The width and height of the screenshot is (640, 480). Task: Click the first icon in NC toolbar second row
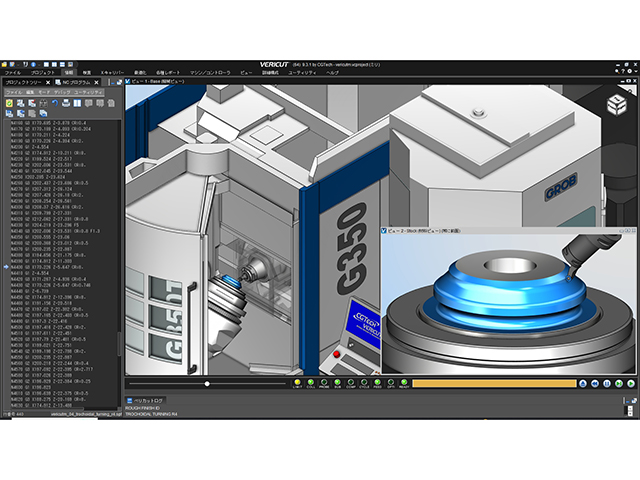point(9,113)
